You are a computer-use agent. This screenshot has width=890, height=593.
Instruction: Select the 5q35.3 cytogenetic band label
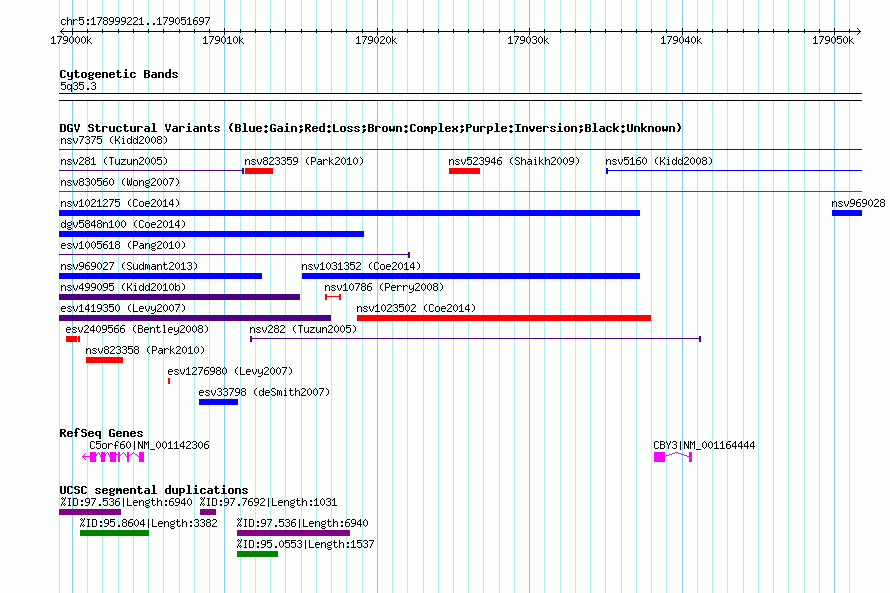pyautogui.click(x=78, y=86)
